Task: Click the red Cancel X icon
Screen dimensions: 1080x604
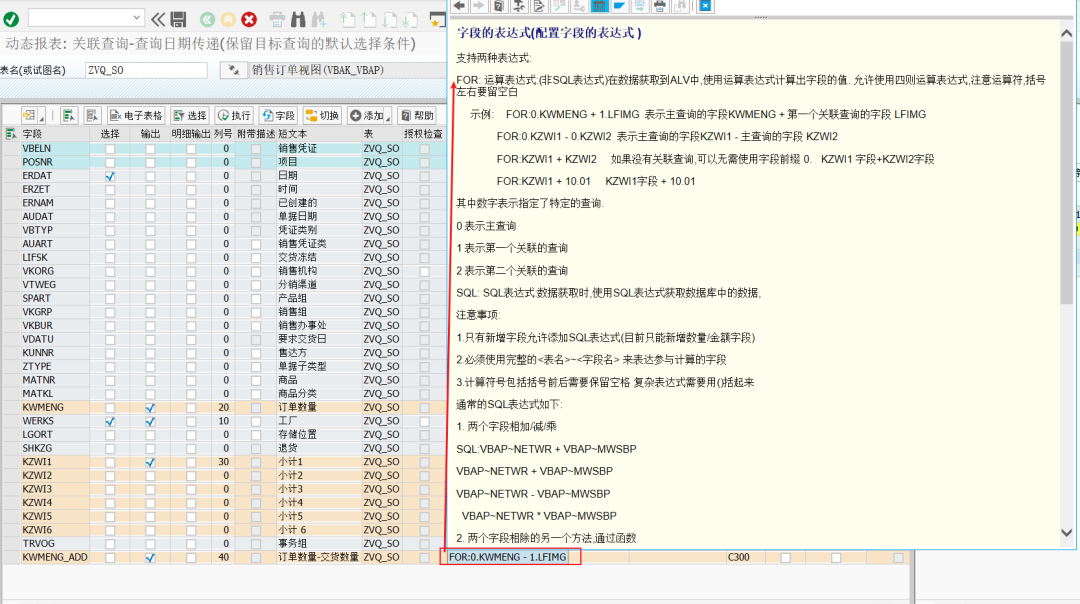Action: 249,20
